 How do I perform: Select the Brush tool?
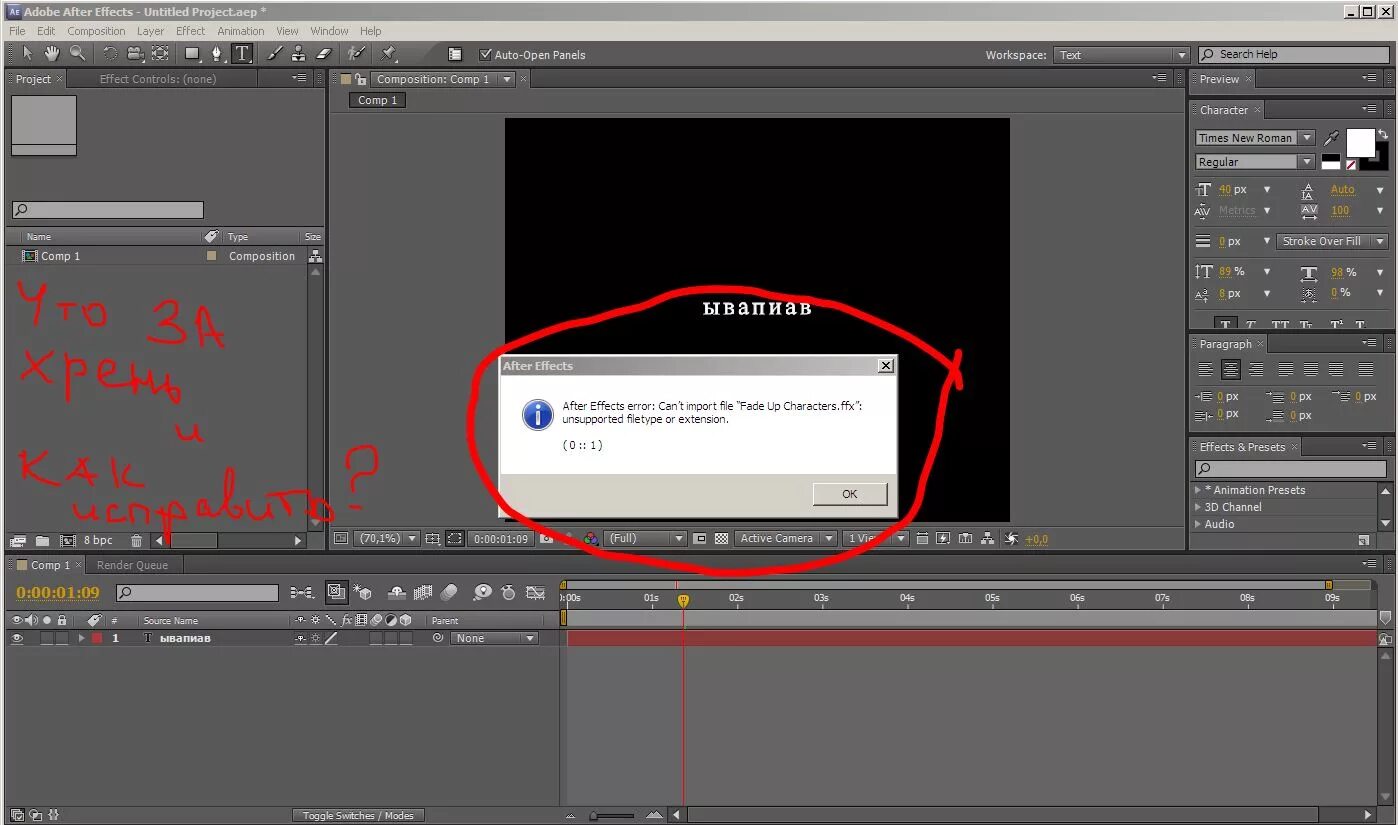click(x=275, y=54)
